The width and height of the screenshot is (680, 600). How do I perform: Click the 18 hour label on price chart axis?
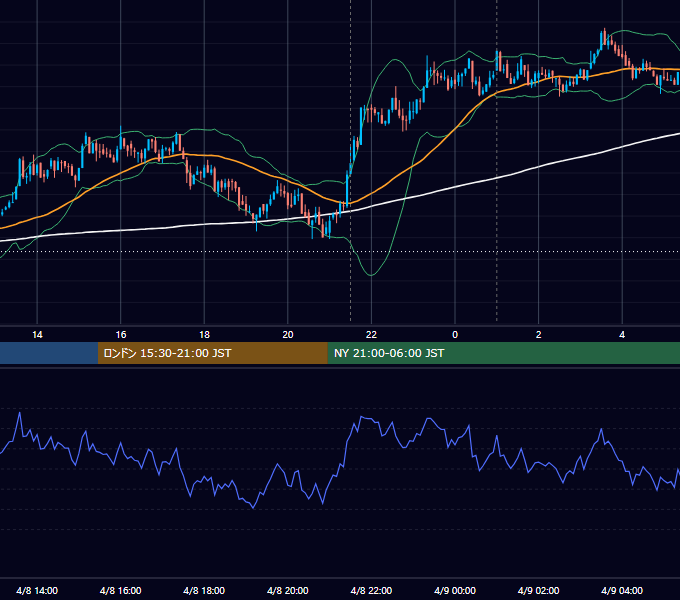(204, 335)
